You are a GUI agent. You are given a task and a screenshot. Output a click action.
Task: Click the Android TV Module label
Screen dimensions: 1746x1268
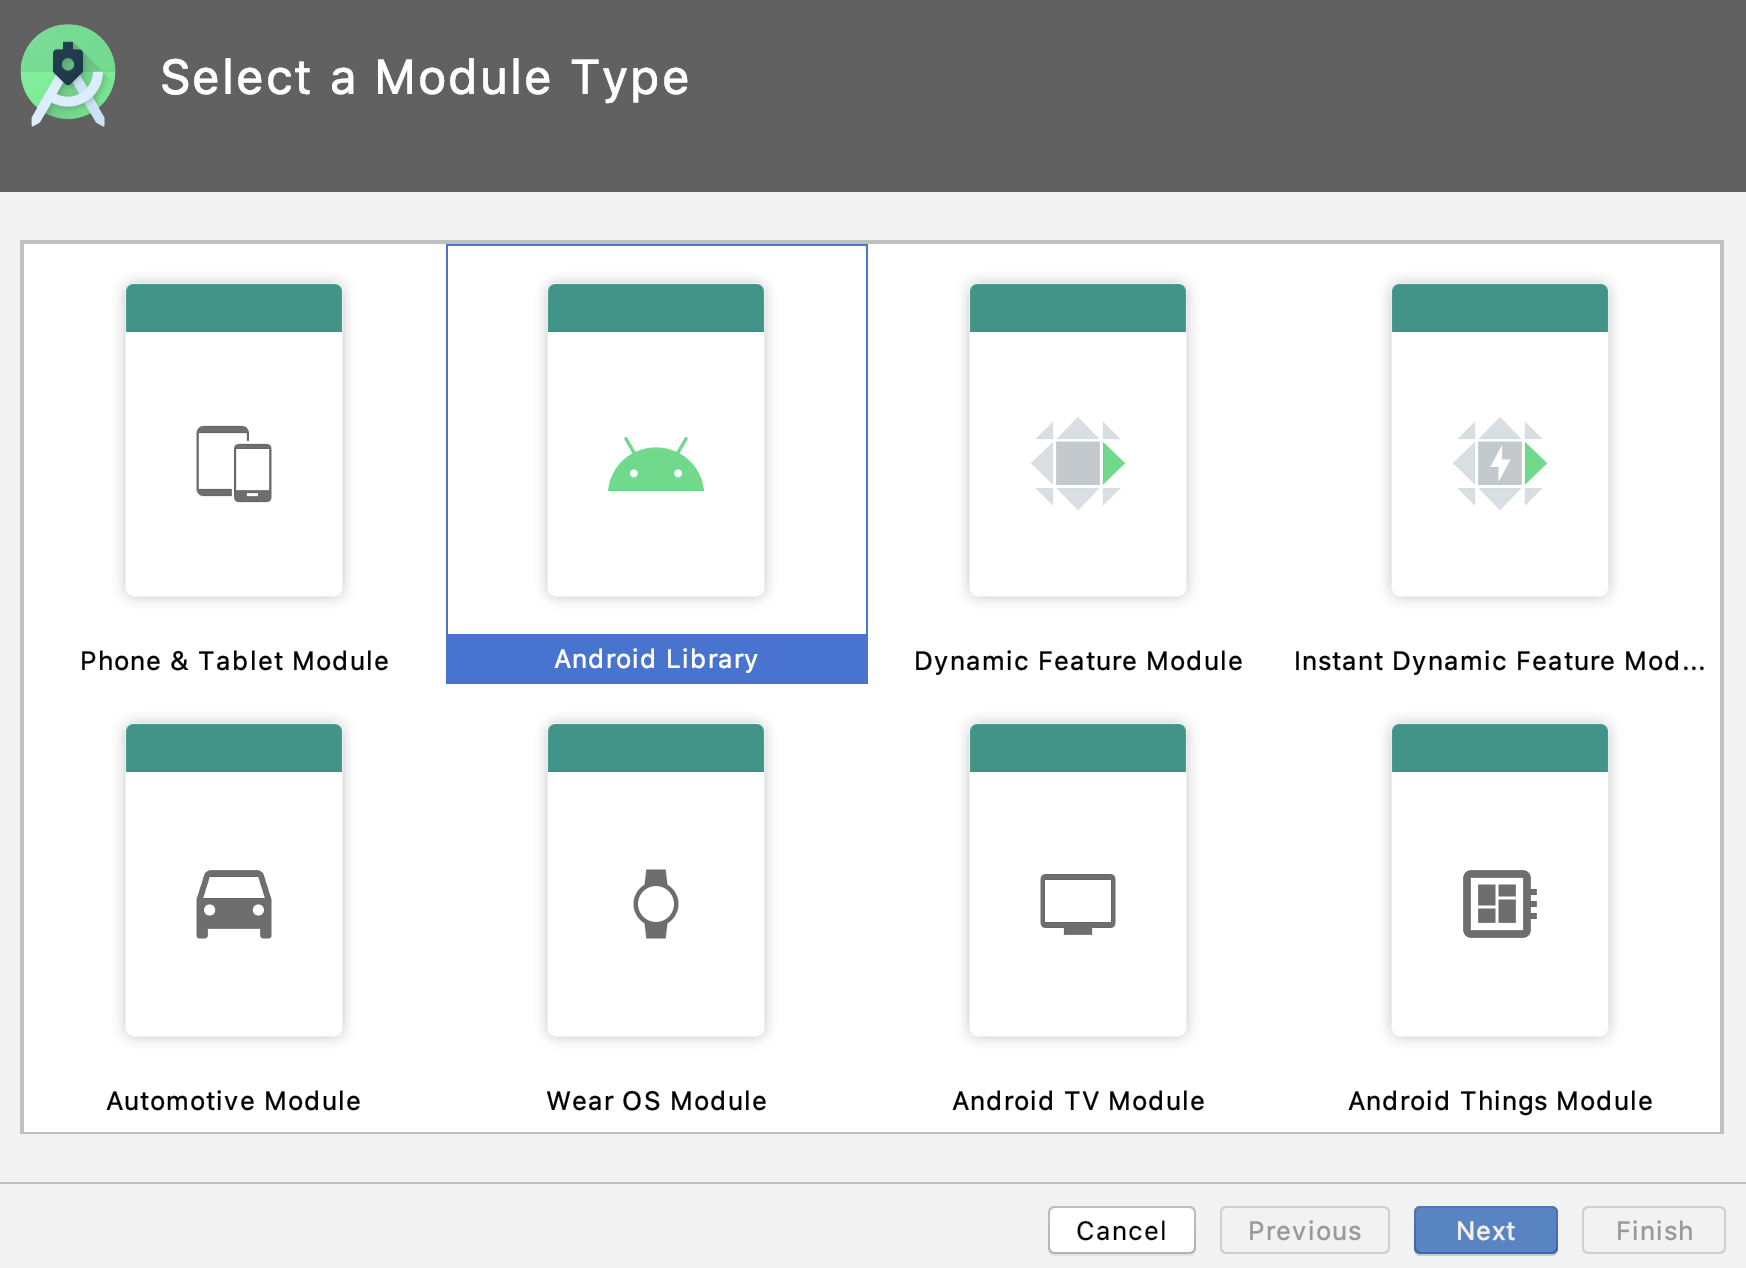coord(1078,1101)
